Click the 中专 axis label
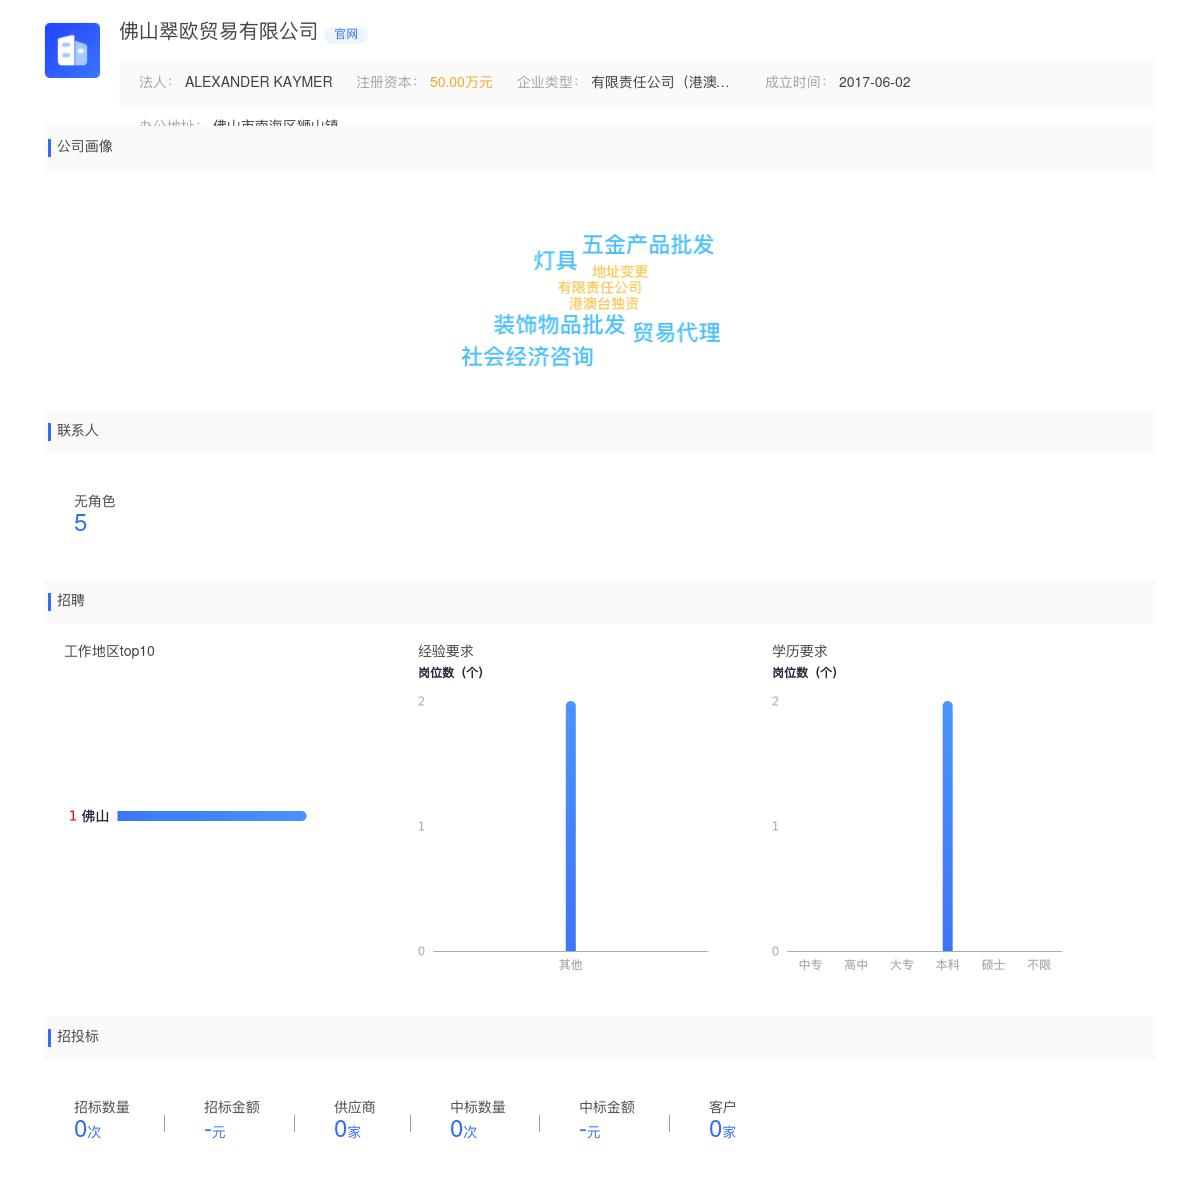 click(810, 965)
